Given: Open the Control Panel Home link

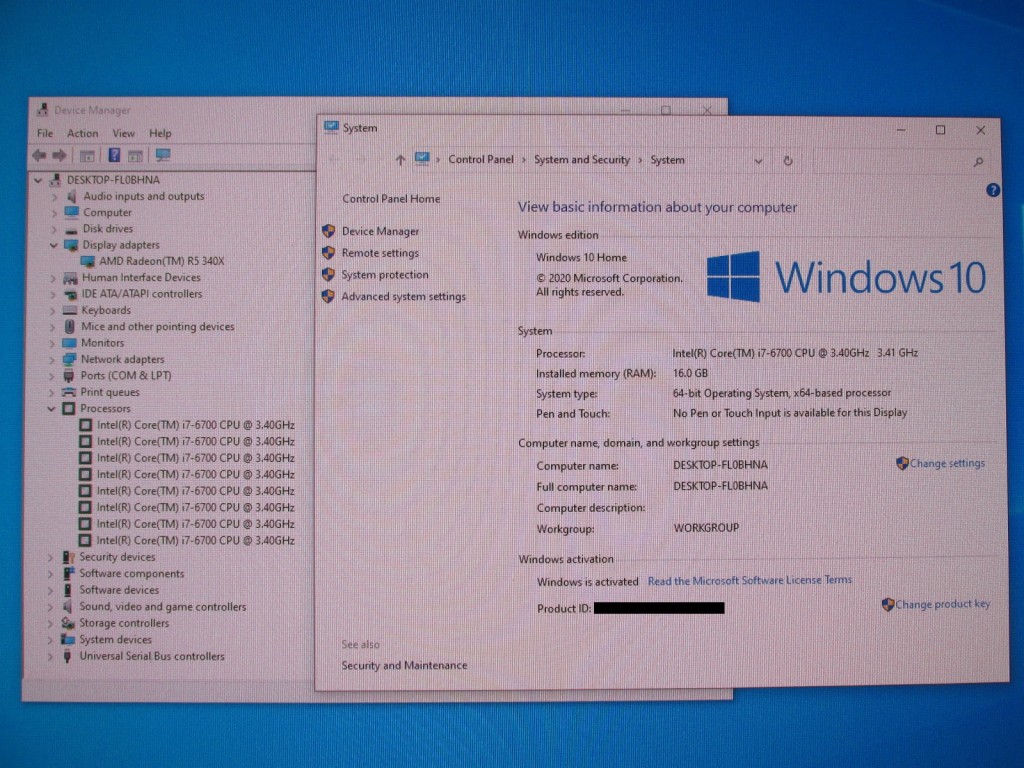Looking at the screenshot, I should tap(391, 199).
